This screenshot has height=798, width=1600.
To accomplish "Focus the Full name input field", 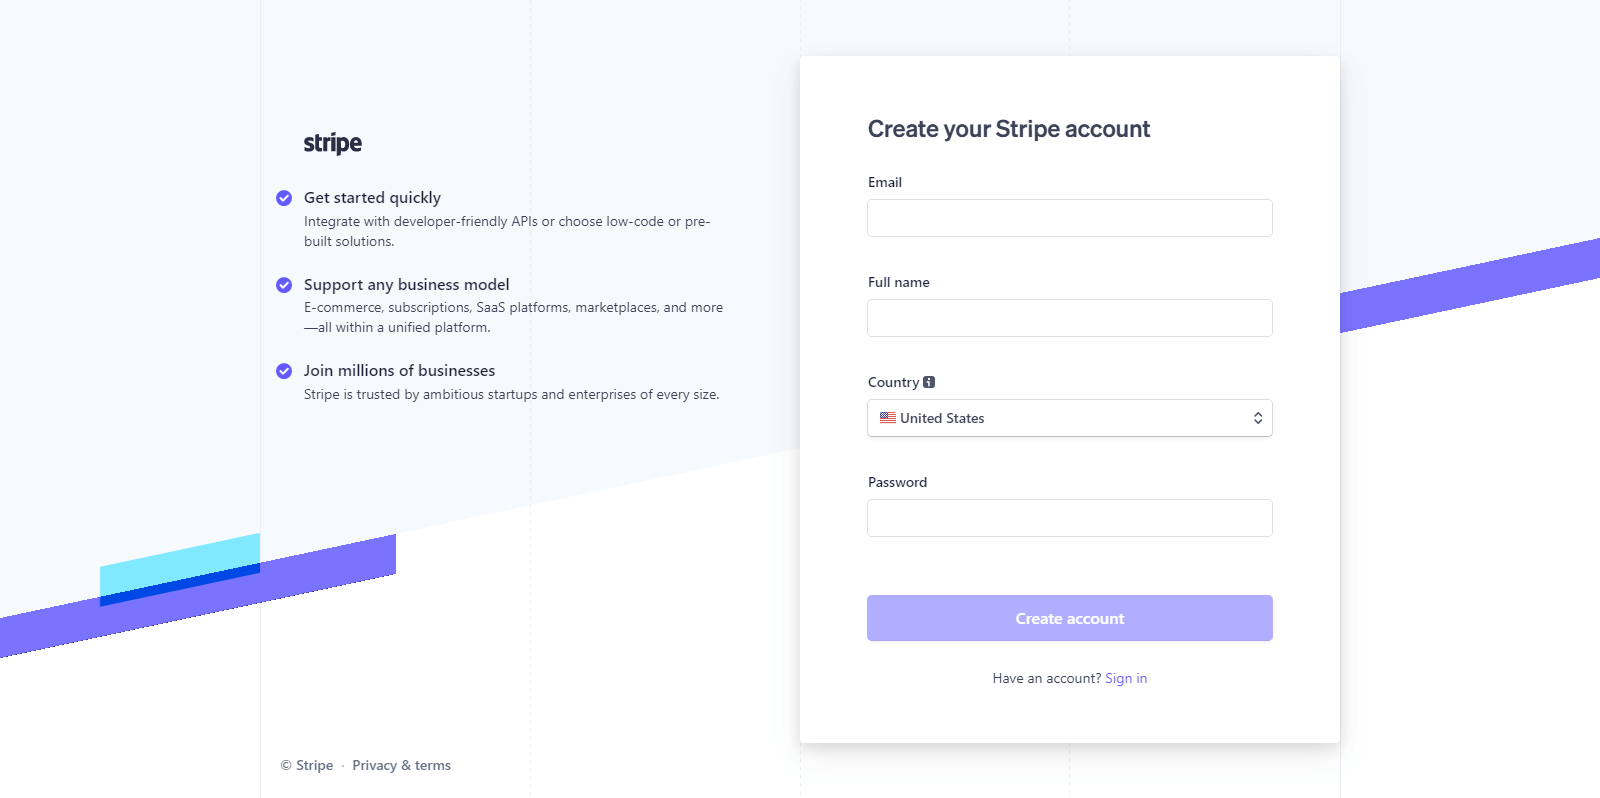I will pyautogui.click(x=1070, y=318).
